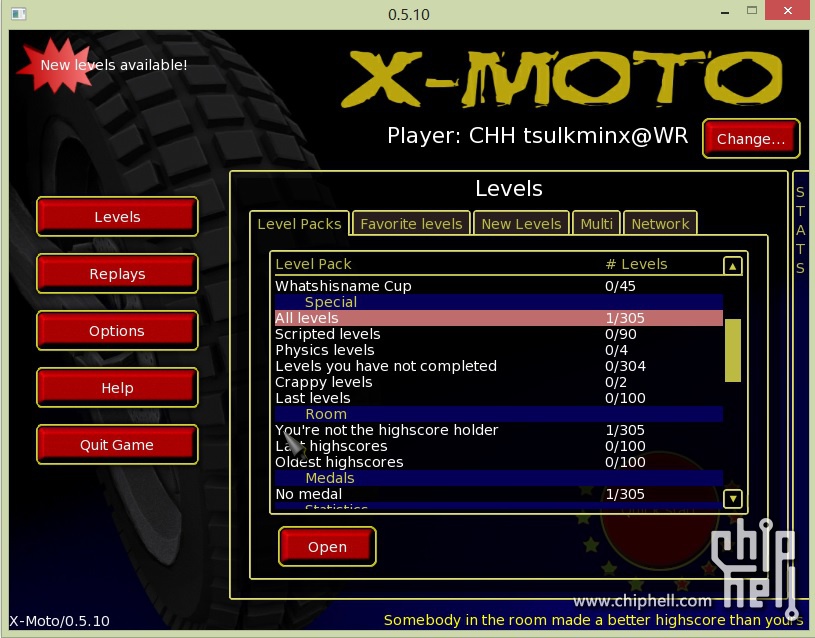Screen dimensions: 815x638
Task: Click the list scroll down arrow
Action: (732, 499)
